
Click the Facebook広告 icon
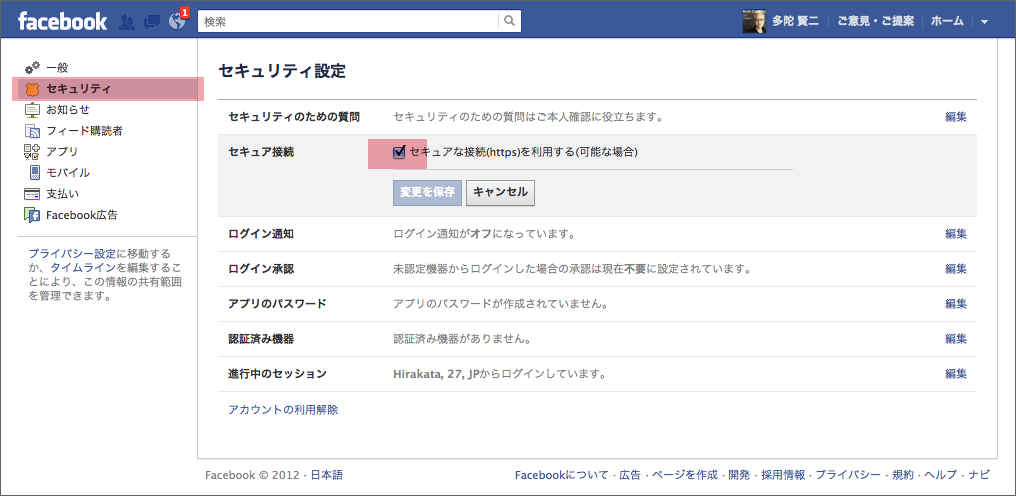(x=32, y=215)
